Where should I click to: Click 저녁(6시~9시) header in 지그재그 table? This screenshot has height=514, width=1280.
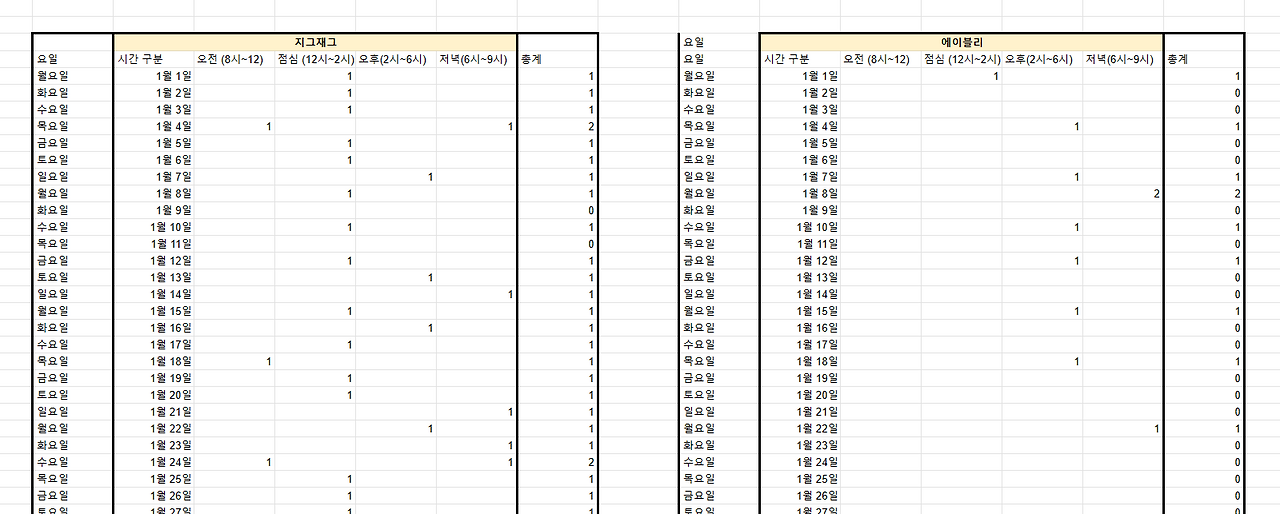pos(473,59)
